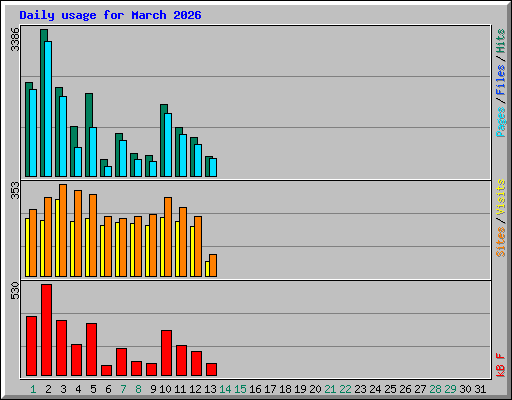Image resolution: width=512 pixels, height=400 pixels.
Task: Select the tallest dark green hits bar for day 2
Action: click(42, 103)
